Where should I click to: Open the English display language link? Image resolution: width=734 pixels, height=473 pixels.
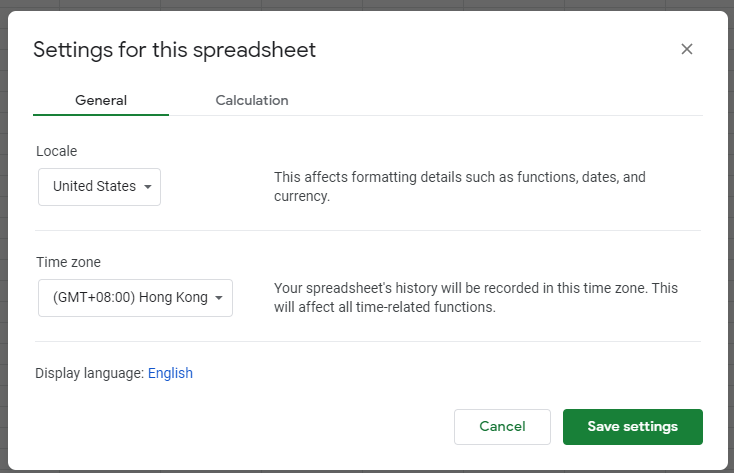click(x=170, y=373)
